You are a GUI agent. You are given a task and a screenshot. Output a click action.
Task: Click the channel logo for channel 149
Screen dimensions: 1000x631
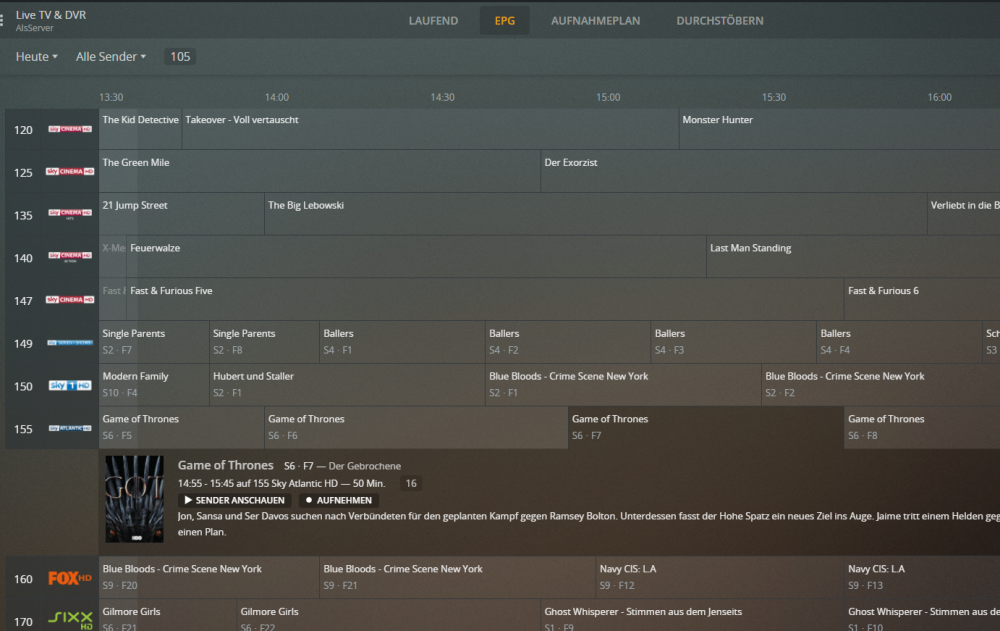70,343
